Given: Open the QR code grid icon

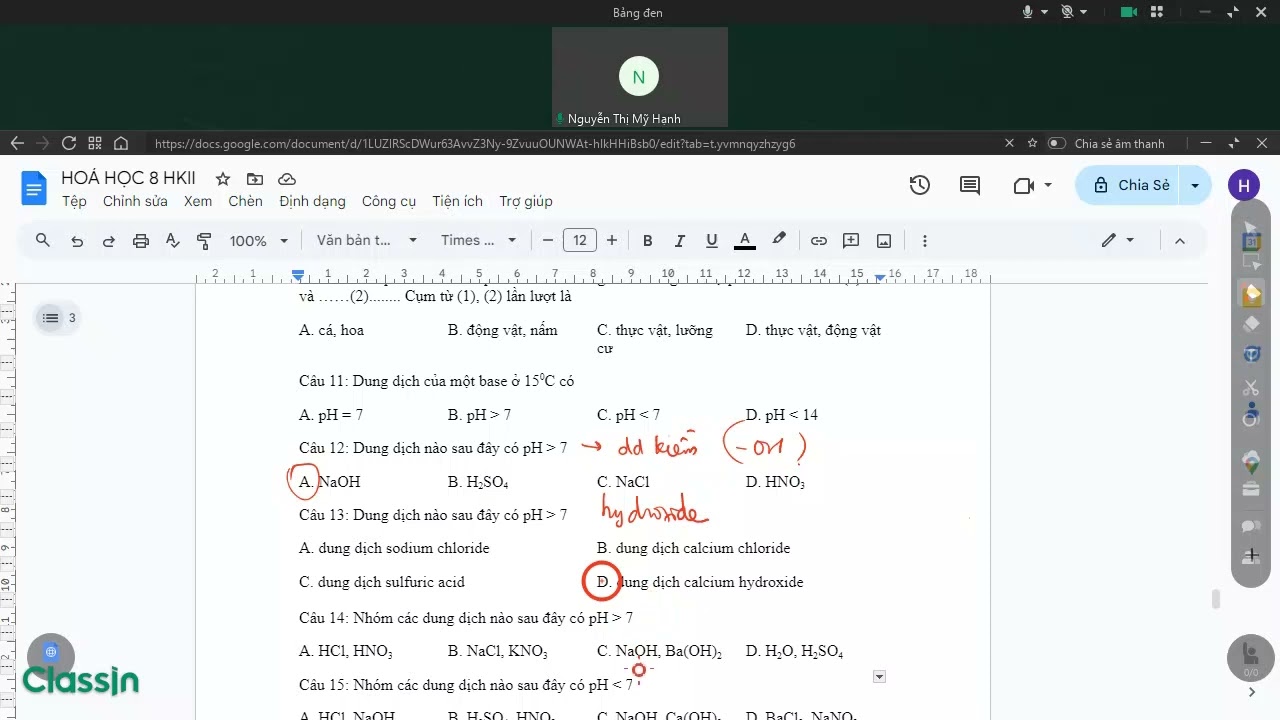Looking at the screenshot, I should pyautogui.click(x=95, y=143).
